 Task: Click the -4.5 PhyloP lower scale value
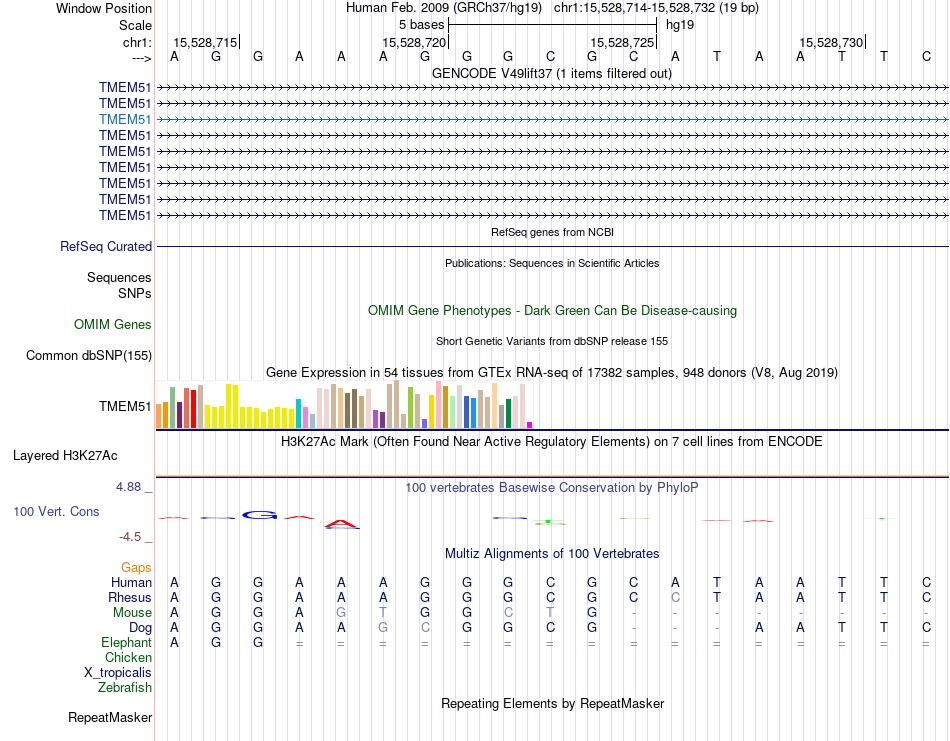click(130, 537)
